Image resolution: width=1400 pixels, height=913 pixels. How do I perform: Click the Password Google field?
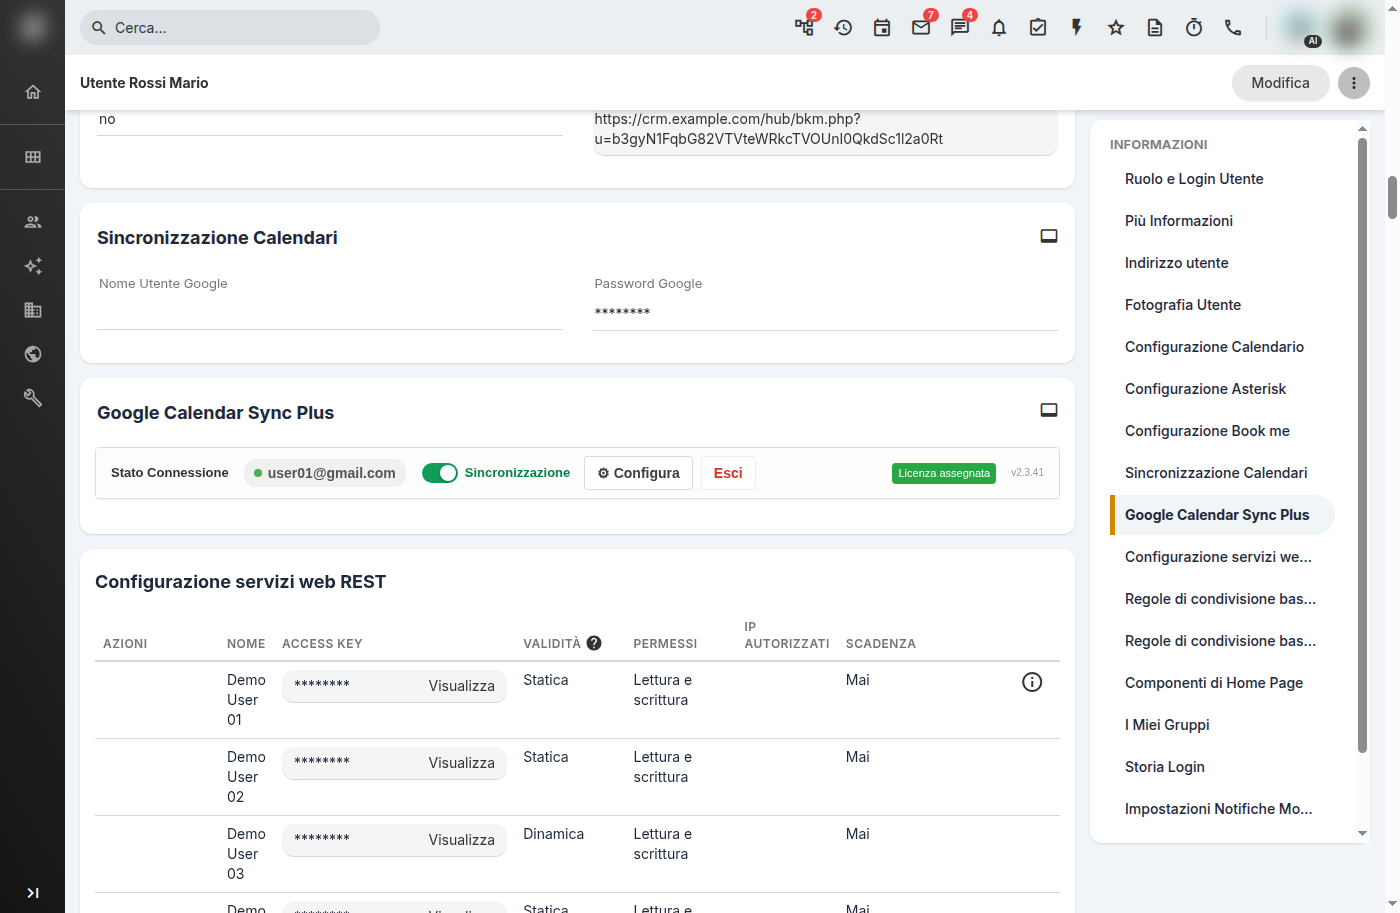pyautogui.click(x=825, y=312)
